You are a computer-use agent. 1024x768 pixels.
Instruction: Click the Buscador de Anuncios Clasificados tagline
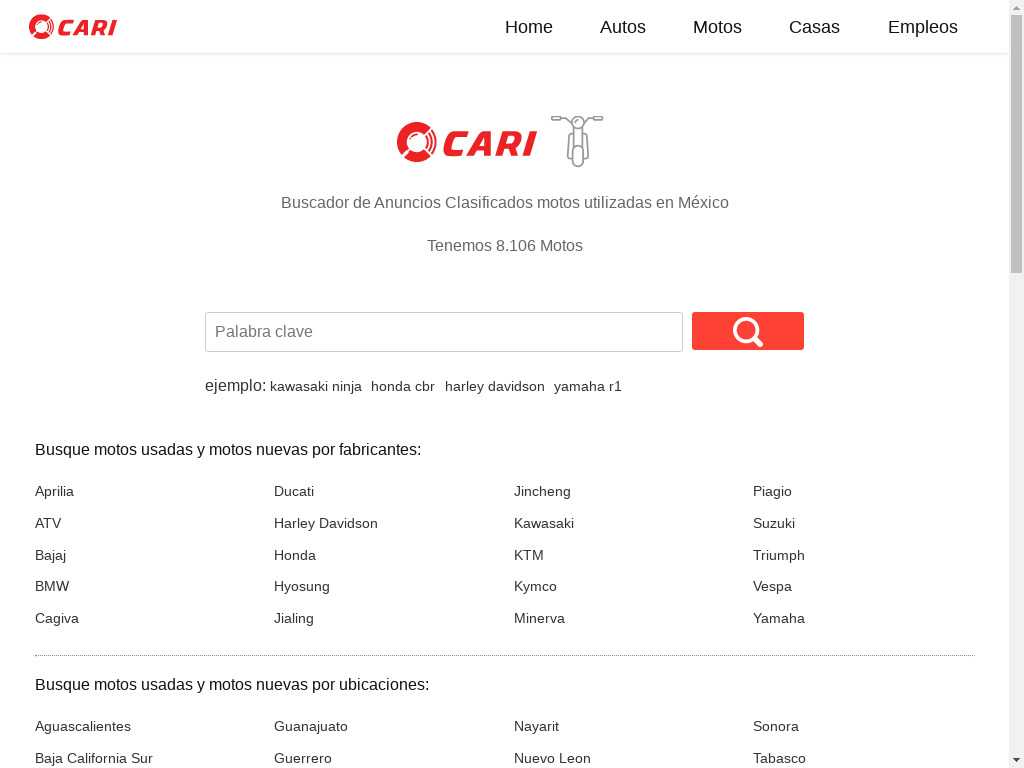click(505, 202)
